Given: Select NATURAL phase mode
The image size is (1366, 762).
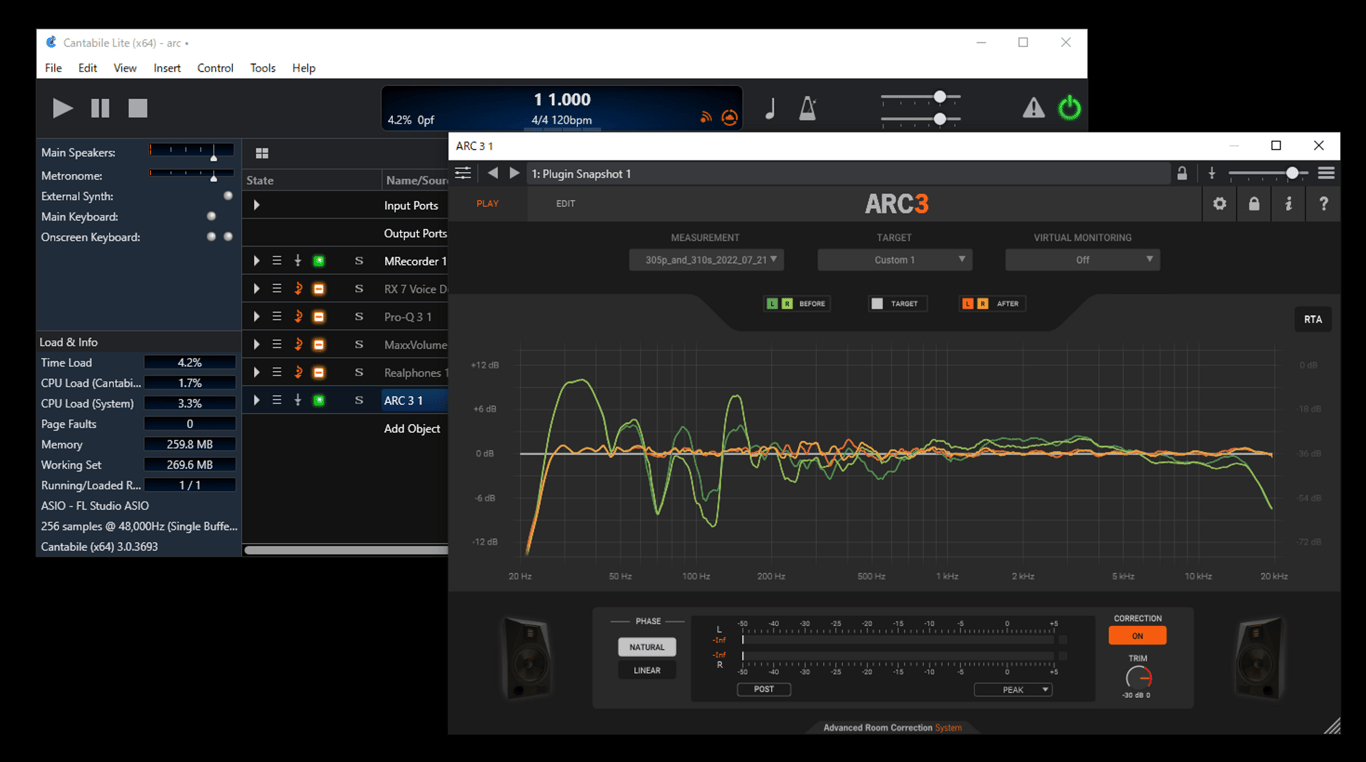Looking at the screenshot, I should (x=647, y=648).
